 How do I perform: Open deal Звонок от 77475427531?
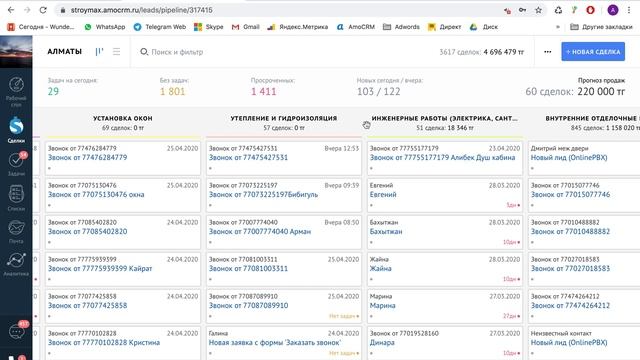pyautogui.click(x=249, y=158)
